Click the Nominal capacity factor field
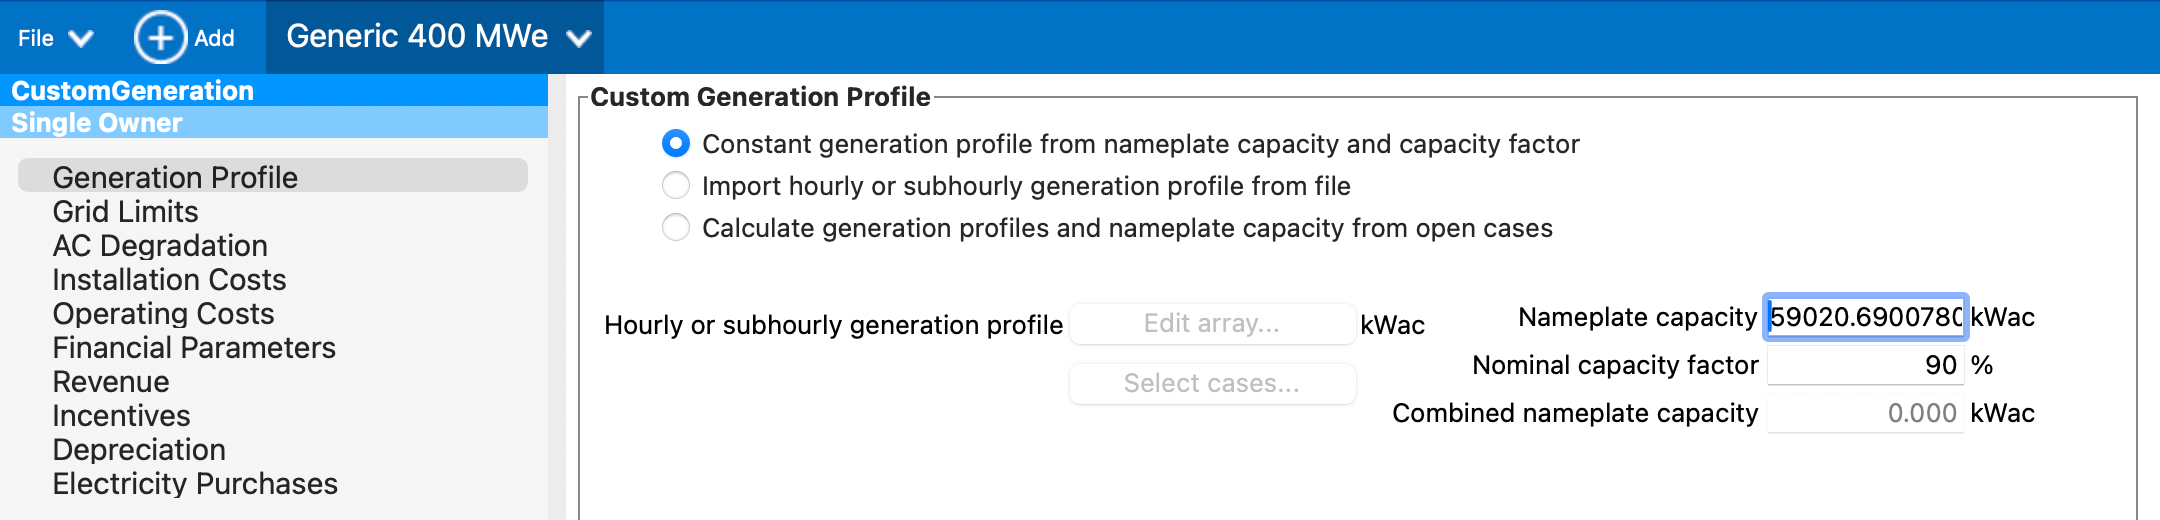This screenshot has width=2160, height=520. coord(1865,365)
